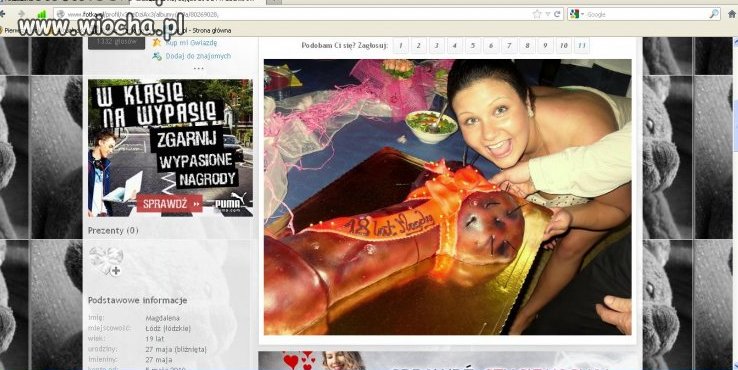Go forward with the browser forward arrow
This screenshot has width=738, height=370.
click(x=22, y=15)
